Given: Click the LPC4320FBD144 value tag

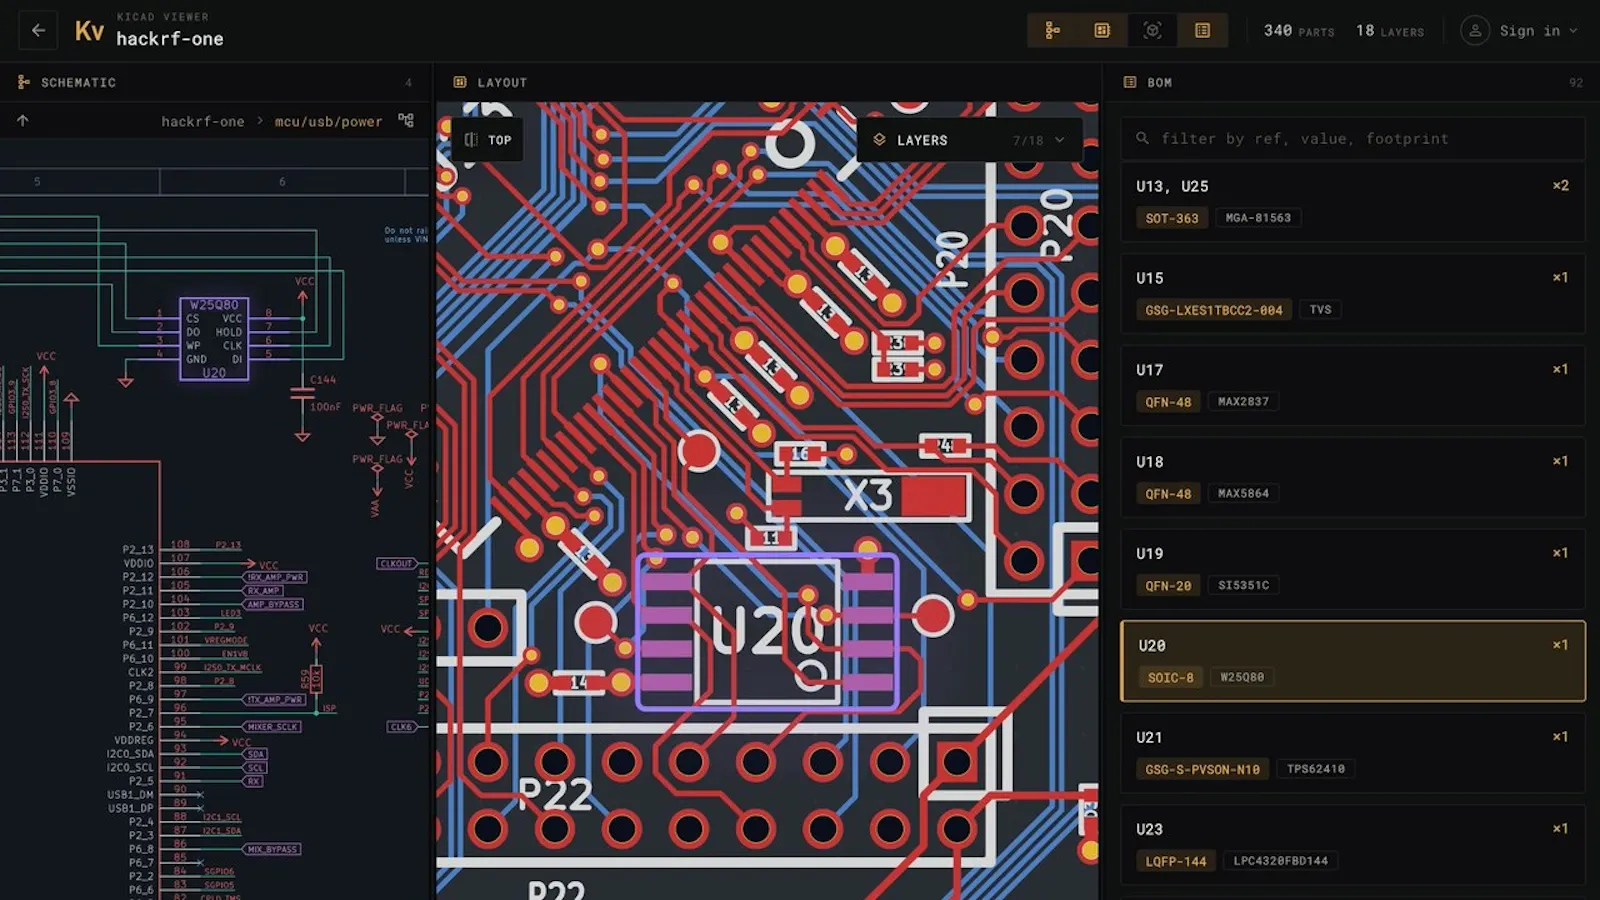Looking at the screenshot, I should 1280,861.
